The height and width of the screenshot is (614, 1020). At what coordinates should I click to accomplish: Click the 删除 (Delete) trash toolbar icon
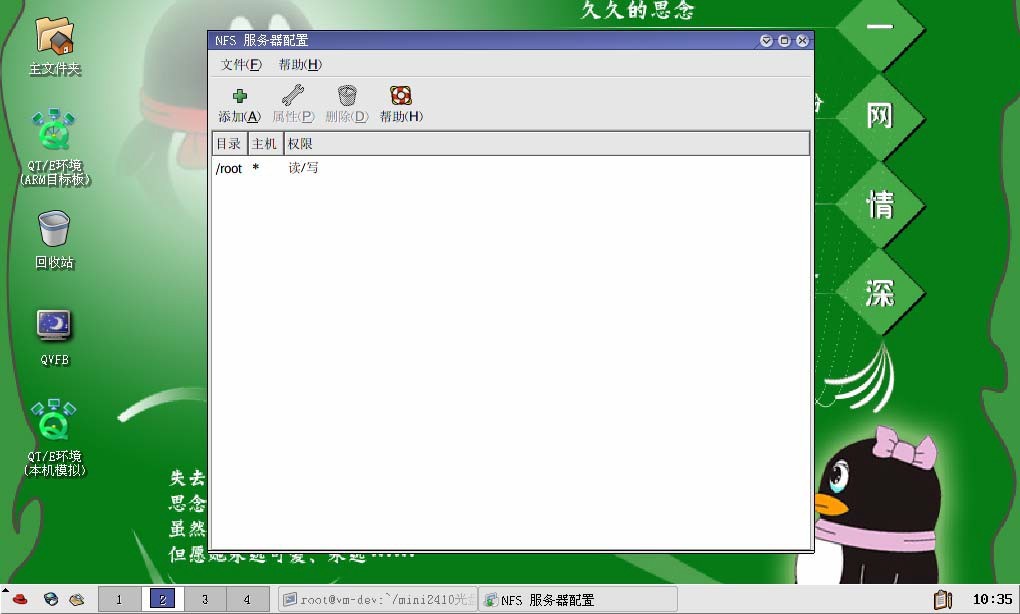pyautogui.click(x=347, y=97)
